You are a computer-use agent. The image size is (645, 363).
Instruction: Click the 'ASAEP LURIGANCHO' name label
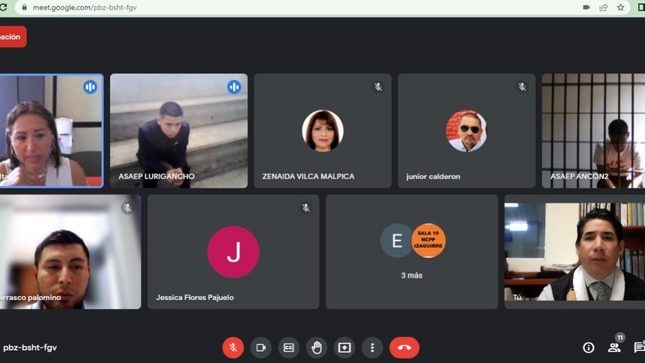156,176
